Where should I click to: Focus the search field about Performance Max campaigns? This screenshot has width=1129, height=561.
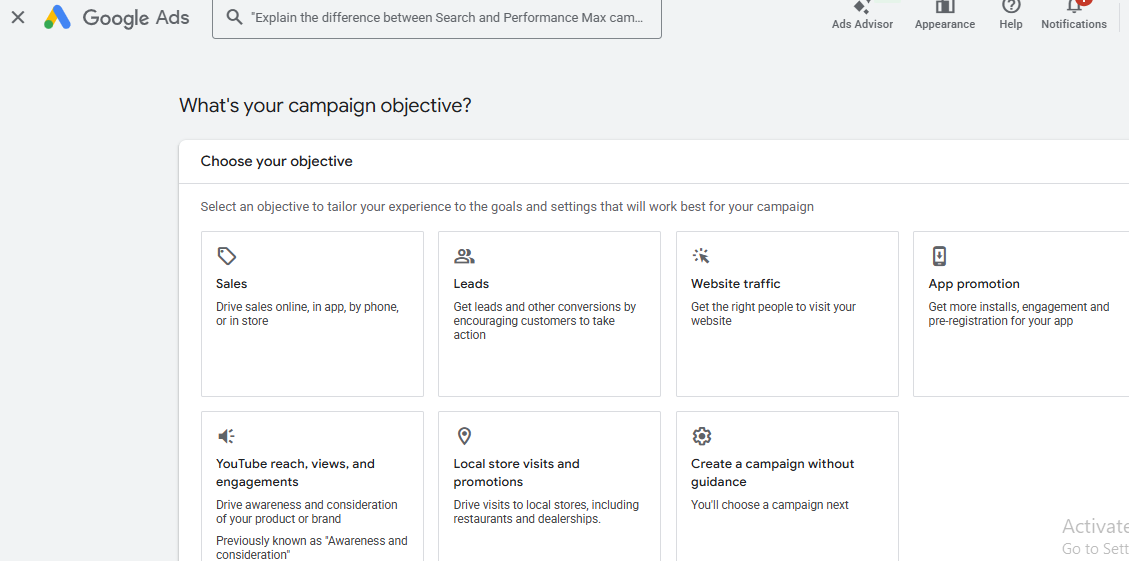pos(437,17)
